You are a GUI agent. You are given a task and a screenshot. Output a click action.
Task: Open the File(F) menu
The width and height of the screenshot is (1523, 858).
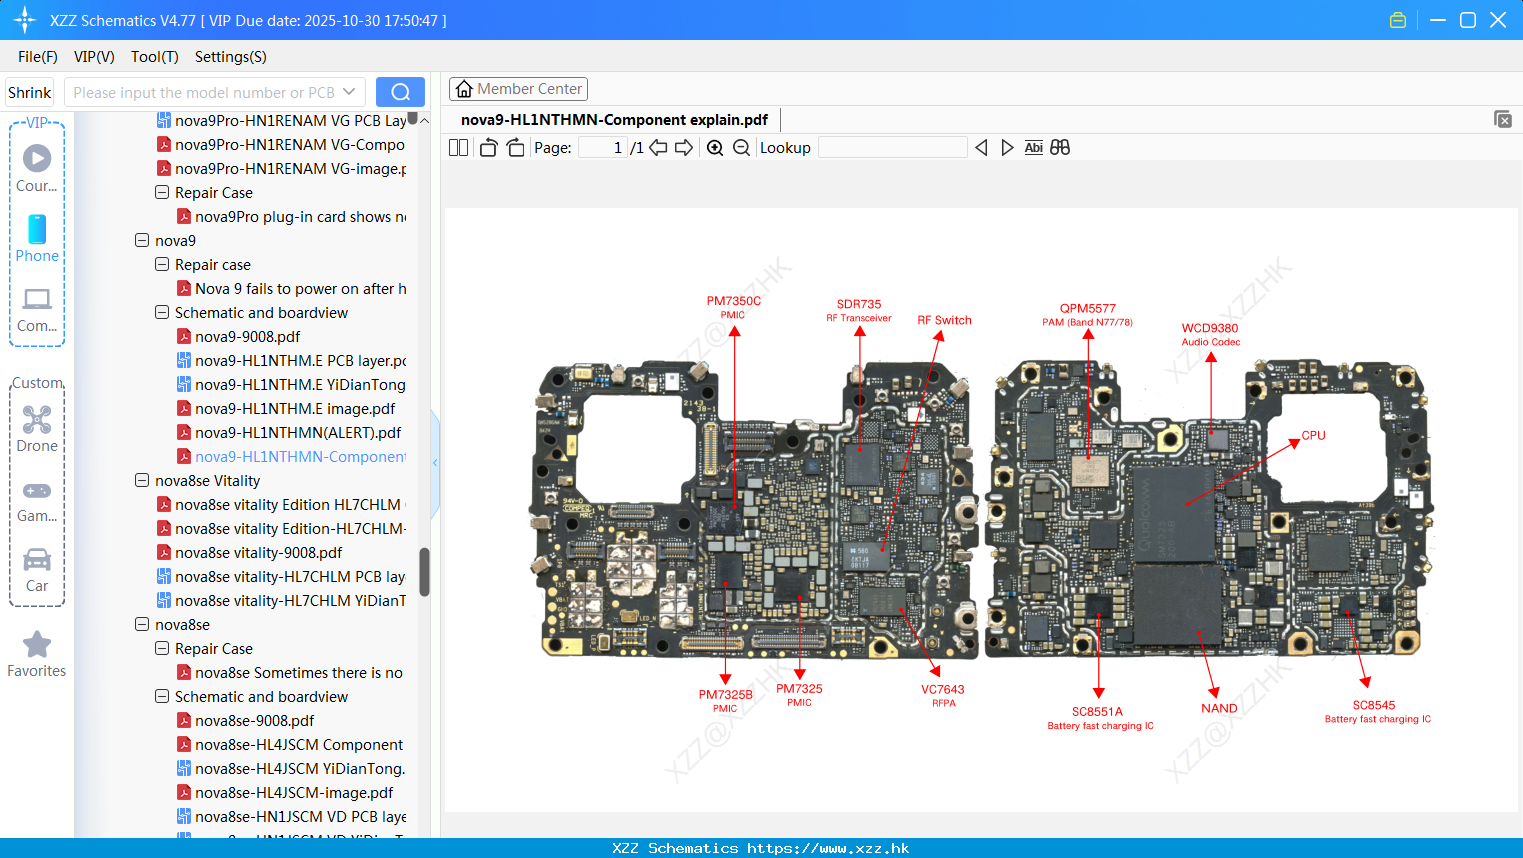click(x=38, y=57)
